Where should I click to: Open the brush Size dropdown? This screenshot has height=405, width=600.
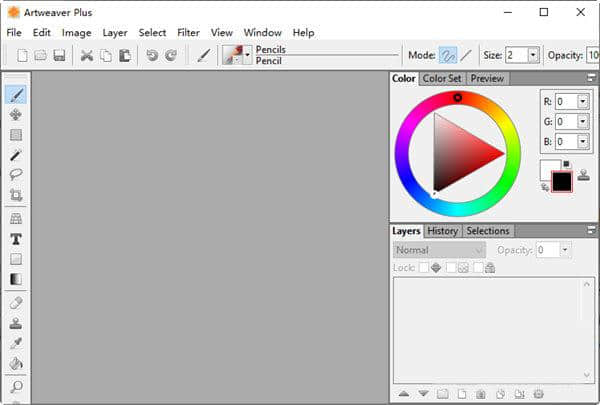tap(533, 55)
